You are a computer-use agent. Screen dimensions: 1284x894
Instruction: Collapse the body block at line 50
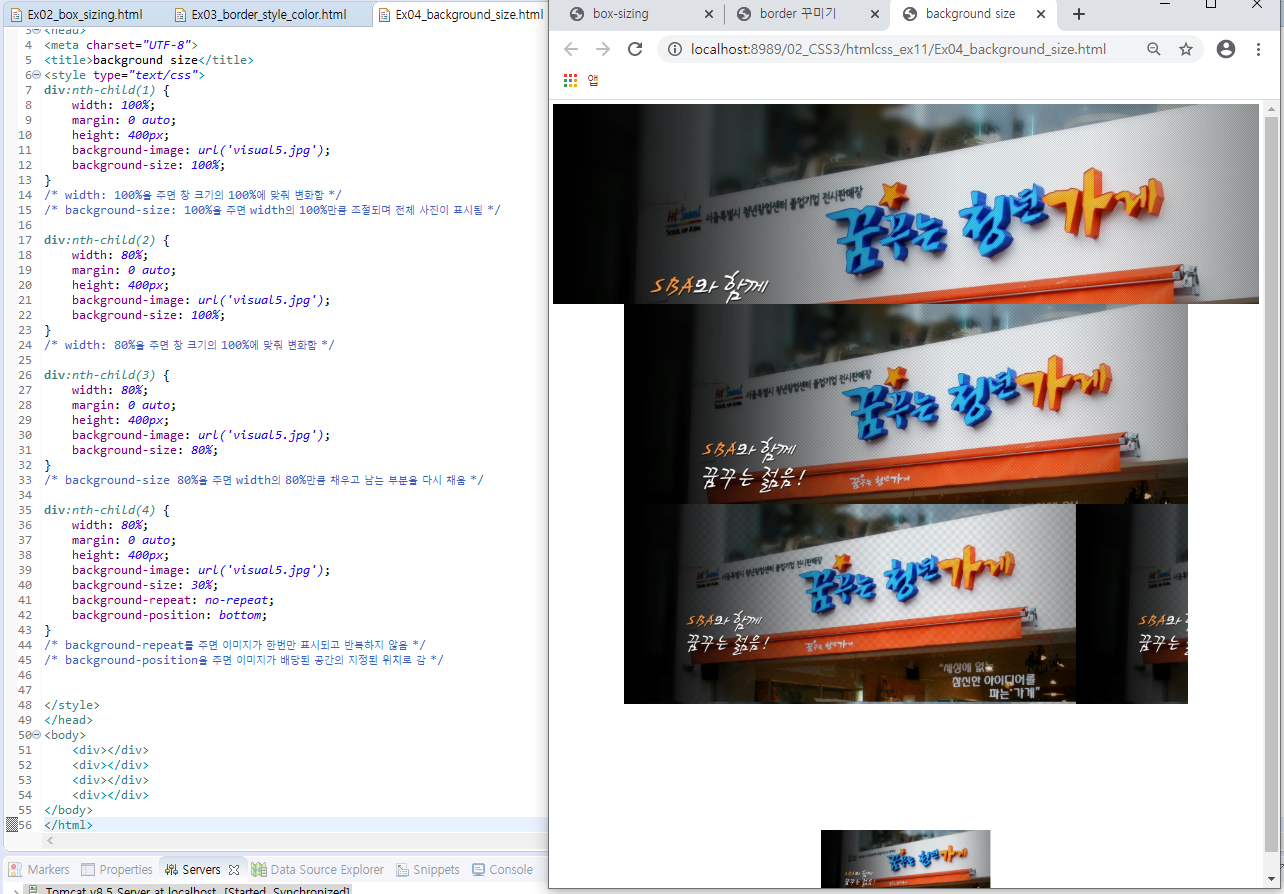coord(36,735)
